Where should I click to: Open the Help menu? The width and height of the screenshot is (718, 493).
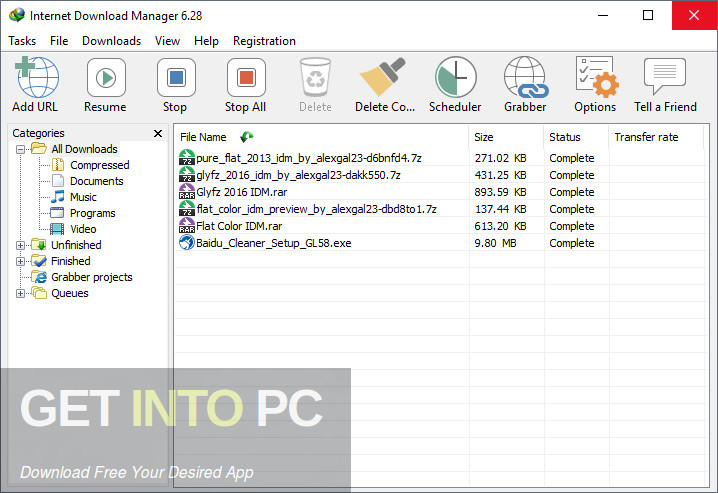click(206, 41)
